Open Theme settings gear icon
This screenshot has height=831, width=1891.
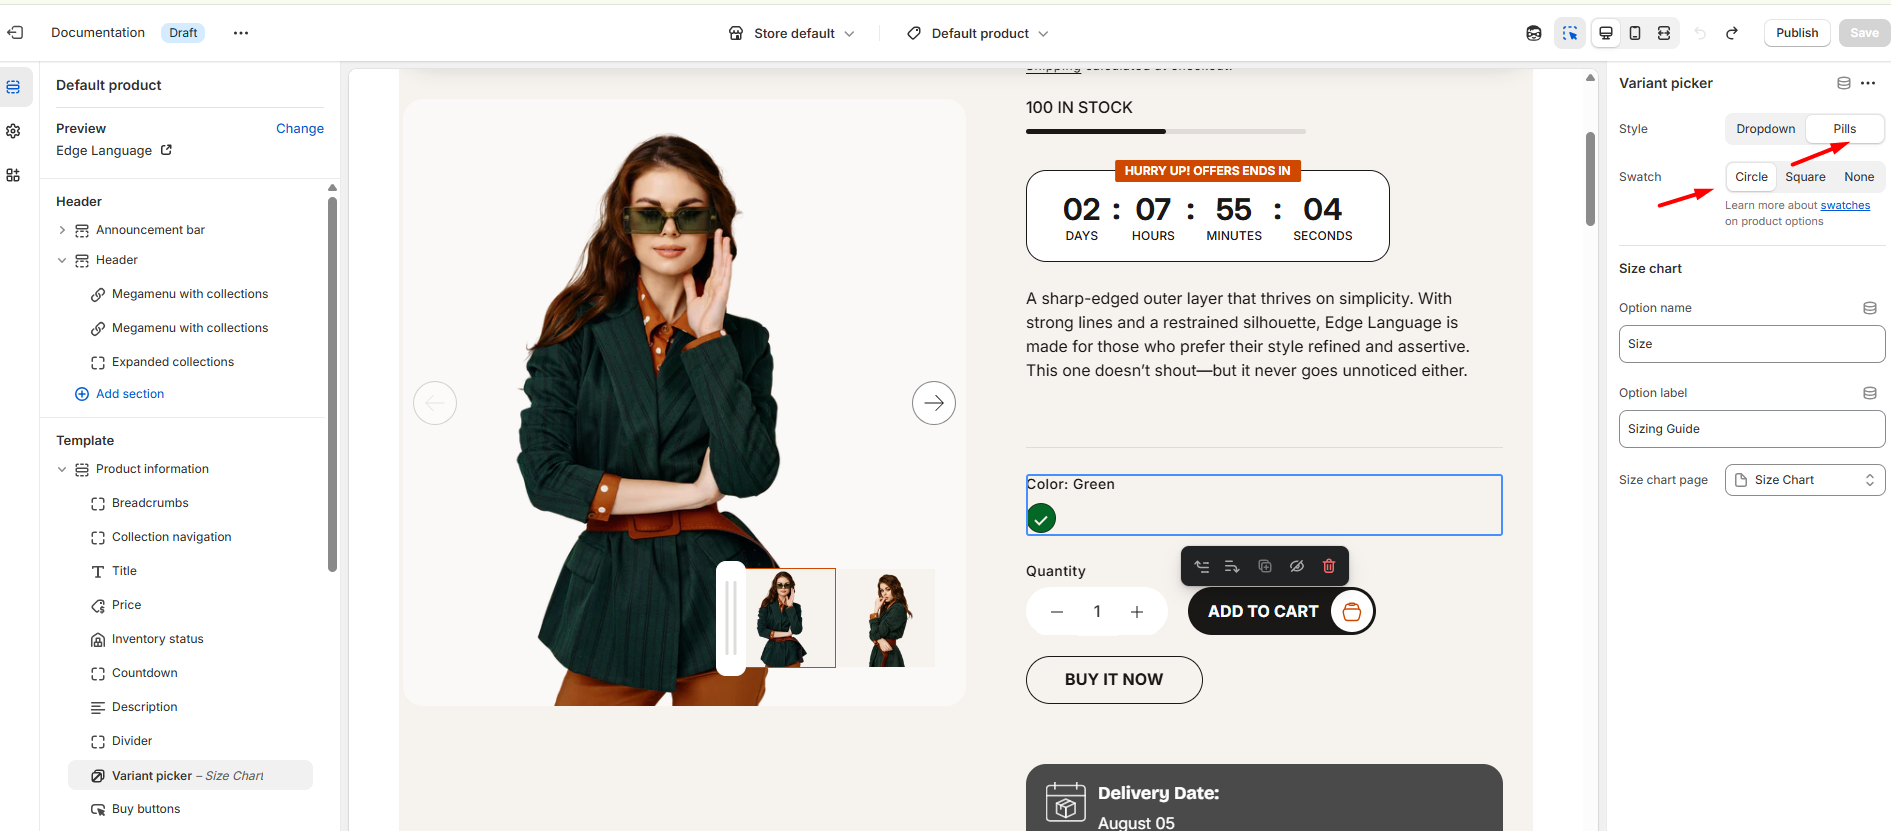[13, 131]
